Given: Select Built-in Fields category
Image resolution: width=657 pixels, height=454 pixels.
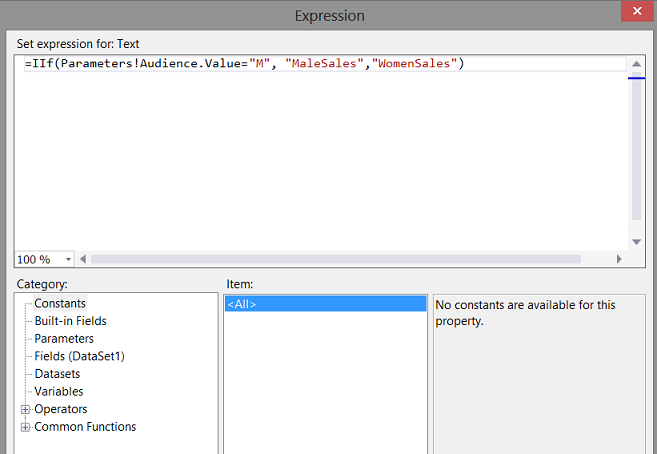Looking at the screenshot, I should point(70,321).
